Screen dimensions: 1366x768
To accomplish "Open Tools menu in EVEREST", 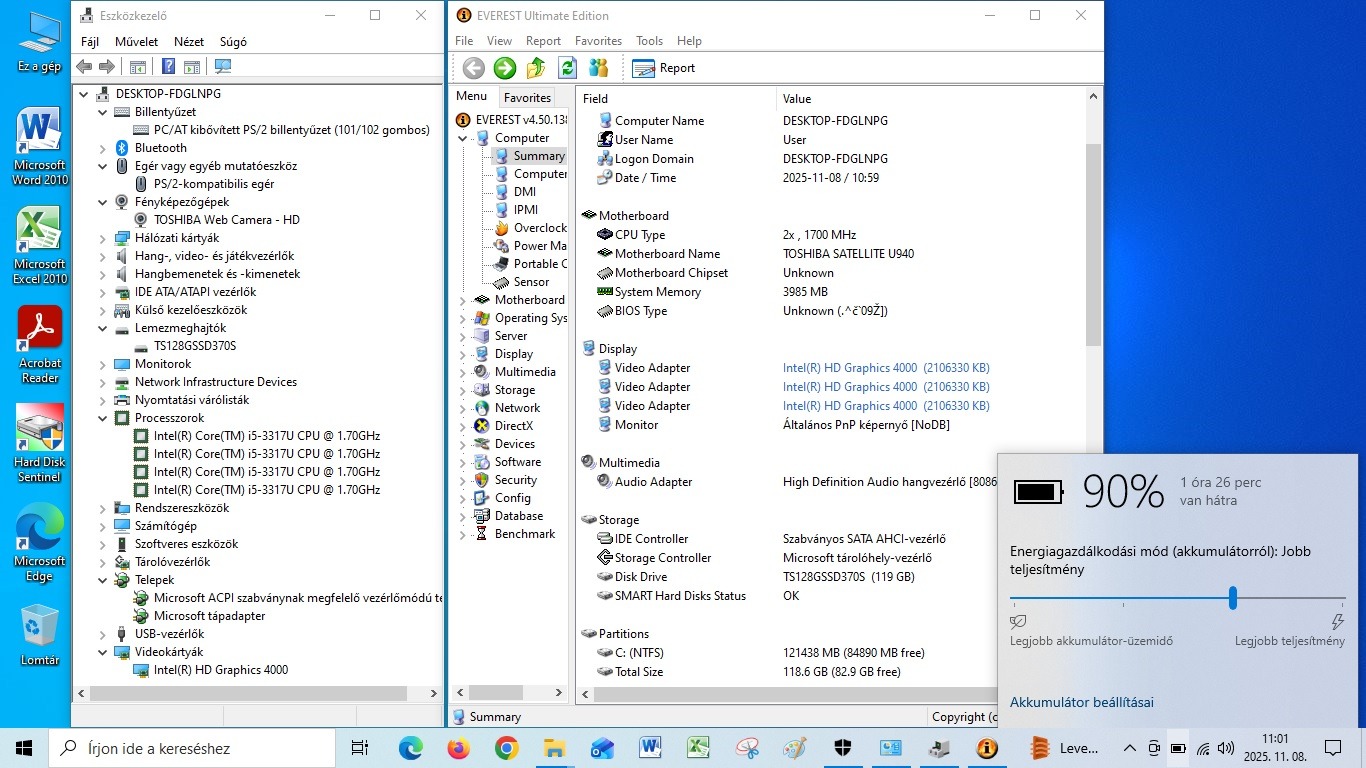I will point(650,41).
